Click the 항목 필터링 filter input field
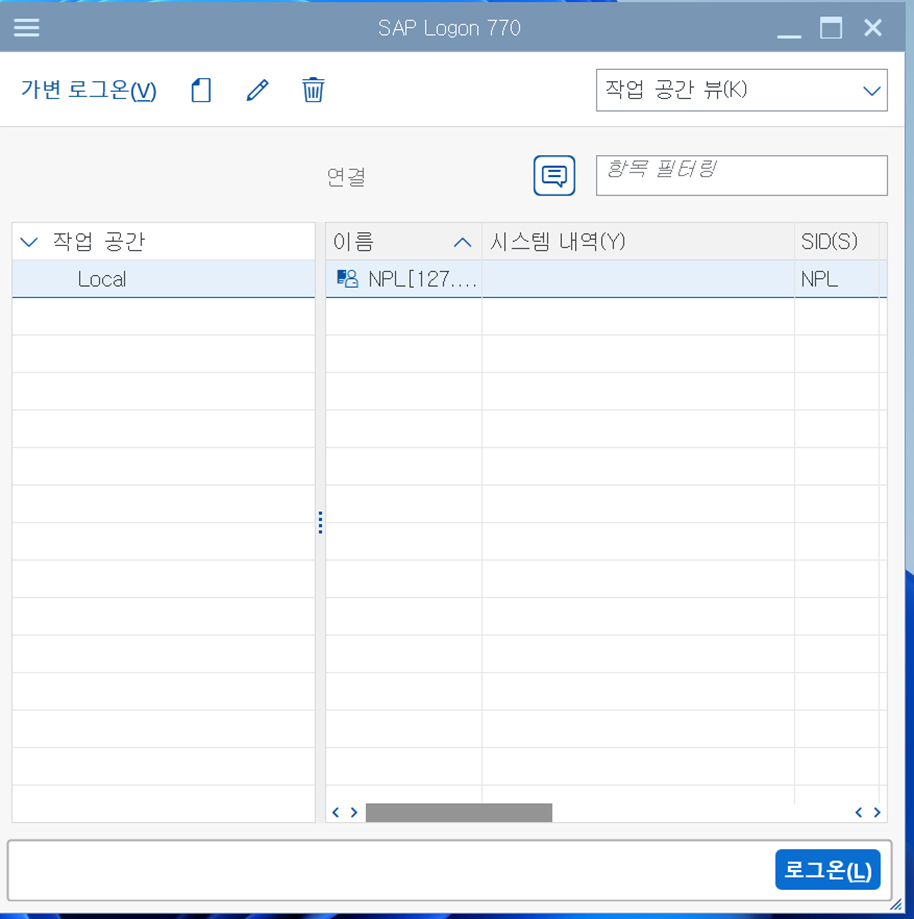 [x=742, y=175]
